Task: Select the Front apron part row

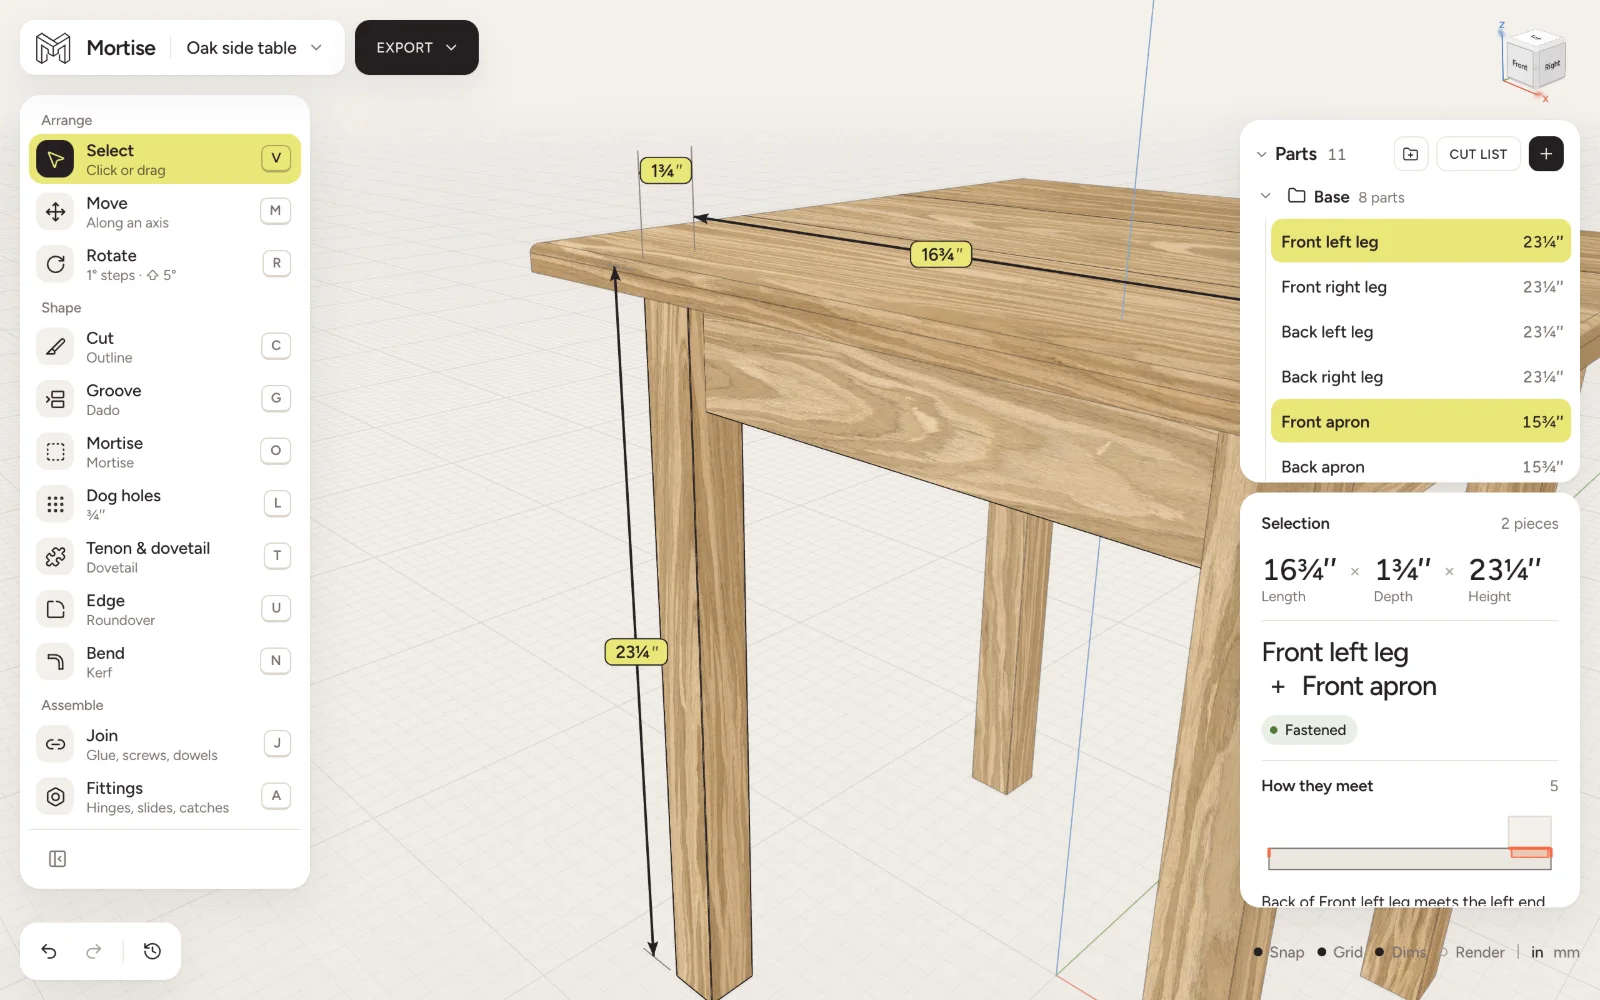Action: point(1421,422)
